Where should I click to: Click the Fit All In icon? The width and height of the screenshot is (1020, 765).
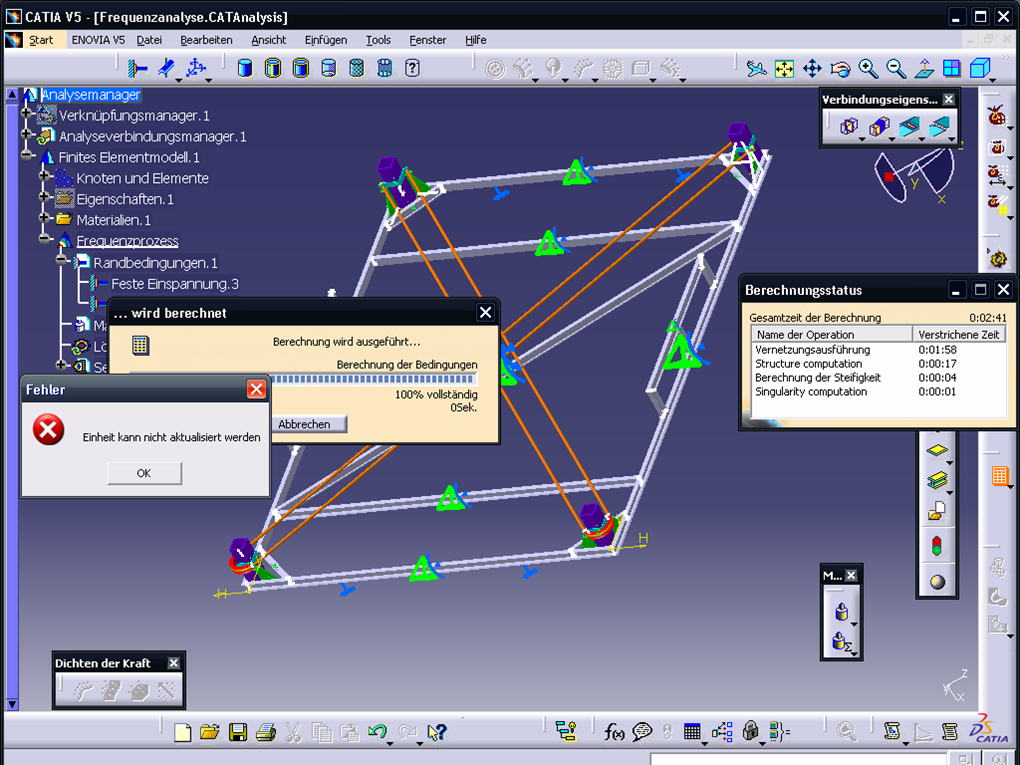click(x=785, y=68)
